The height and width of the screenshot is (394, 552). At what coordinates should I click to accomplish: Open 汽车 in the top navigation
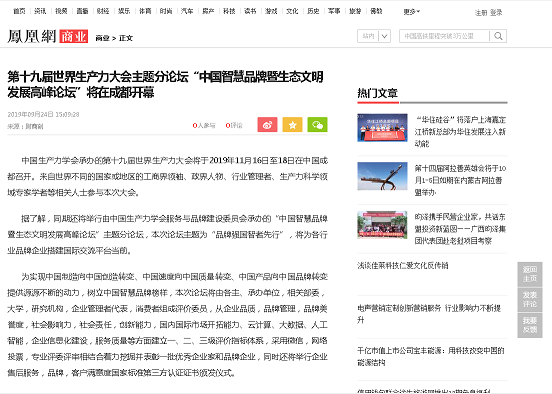click(187, 11)
